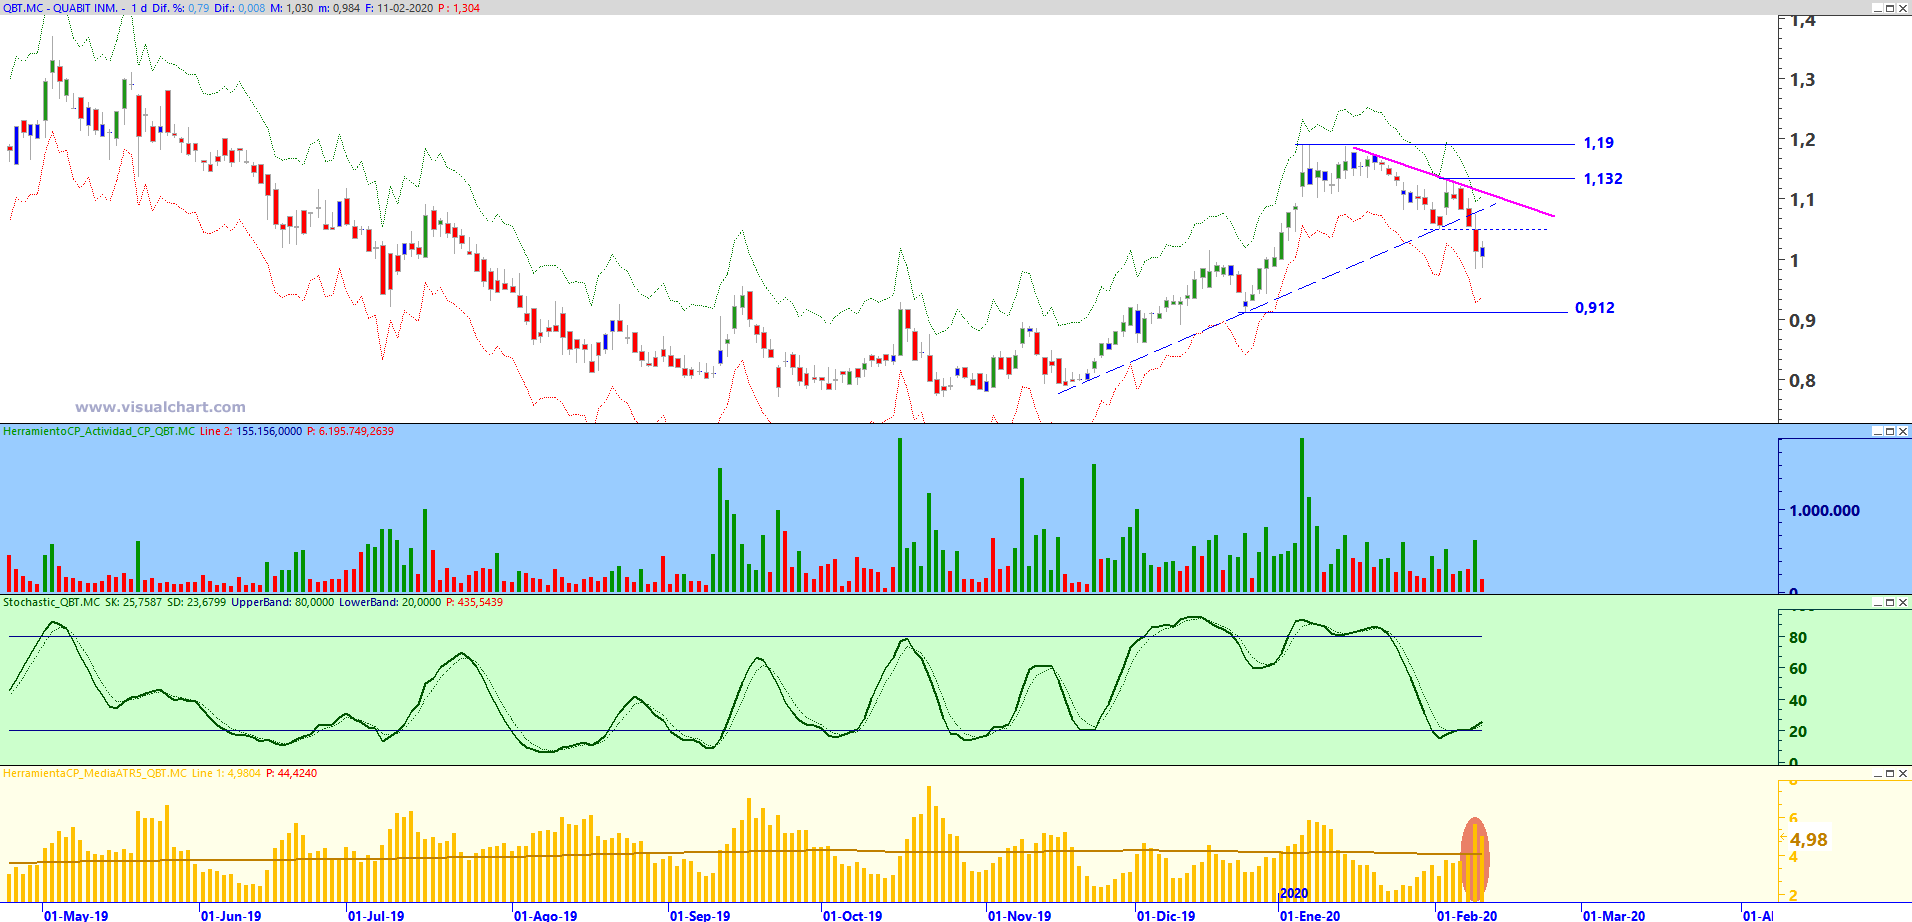Click the blue '0,912' support level label
This screenshot has width=1912, height=922.
point(1595,308)
